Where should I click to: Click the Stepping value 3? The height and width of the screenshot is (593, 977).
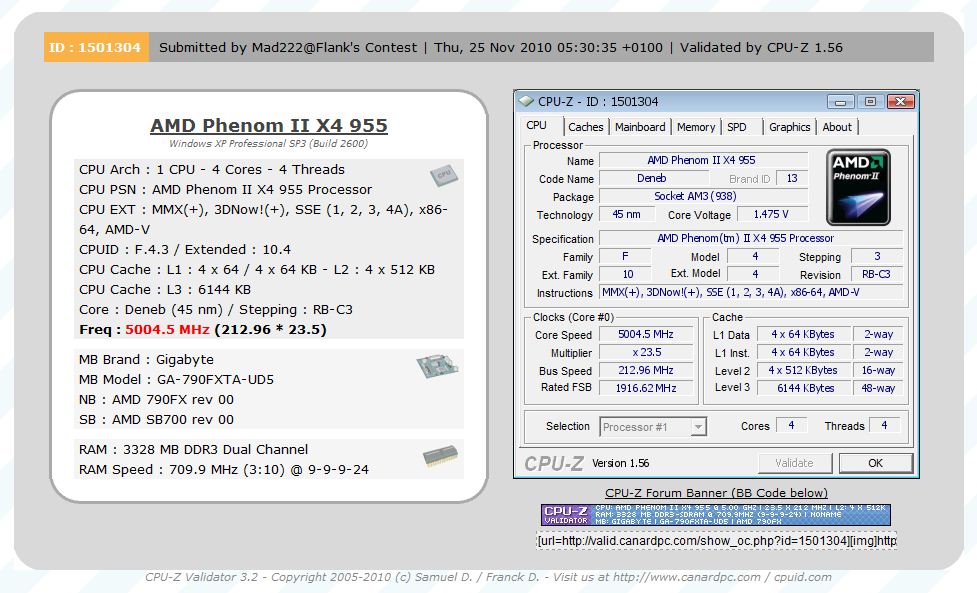pyautogui.click(x=877, y=257)
